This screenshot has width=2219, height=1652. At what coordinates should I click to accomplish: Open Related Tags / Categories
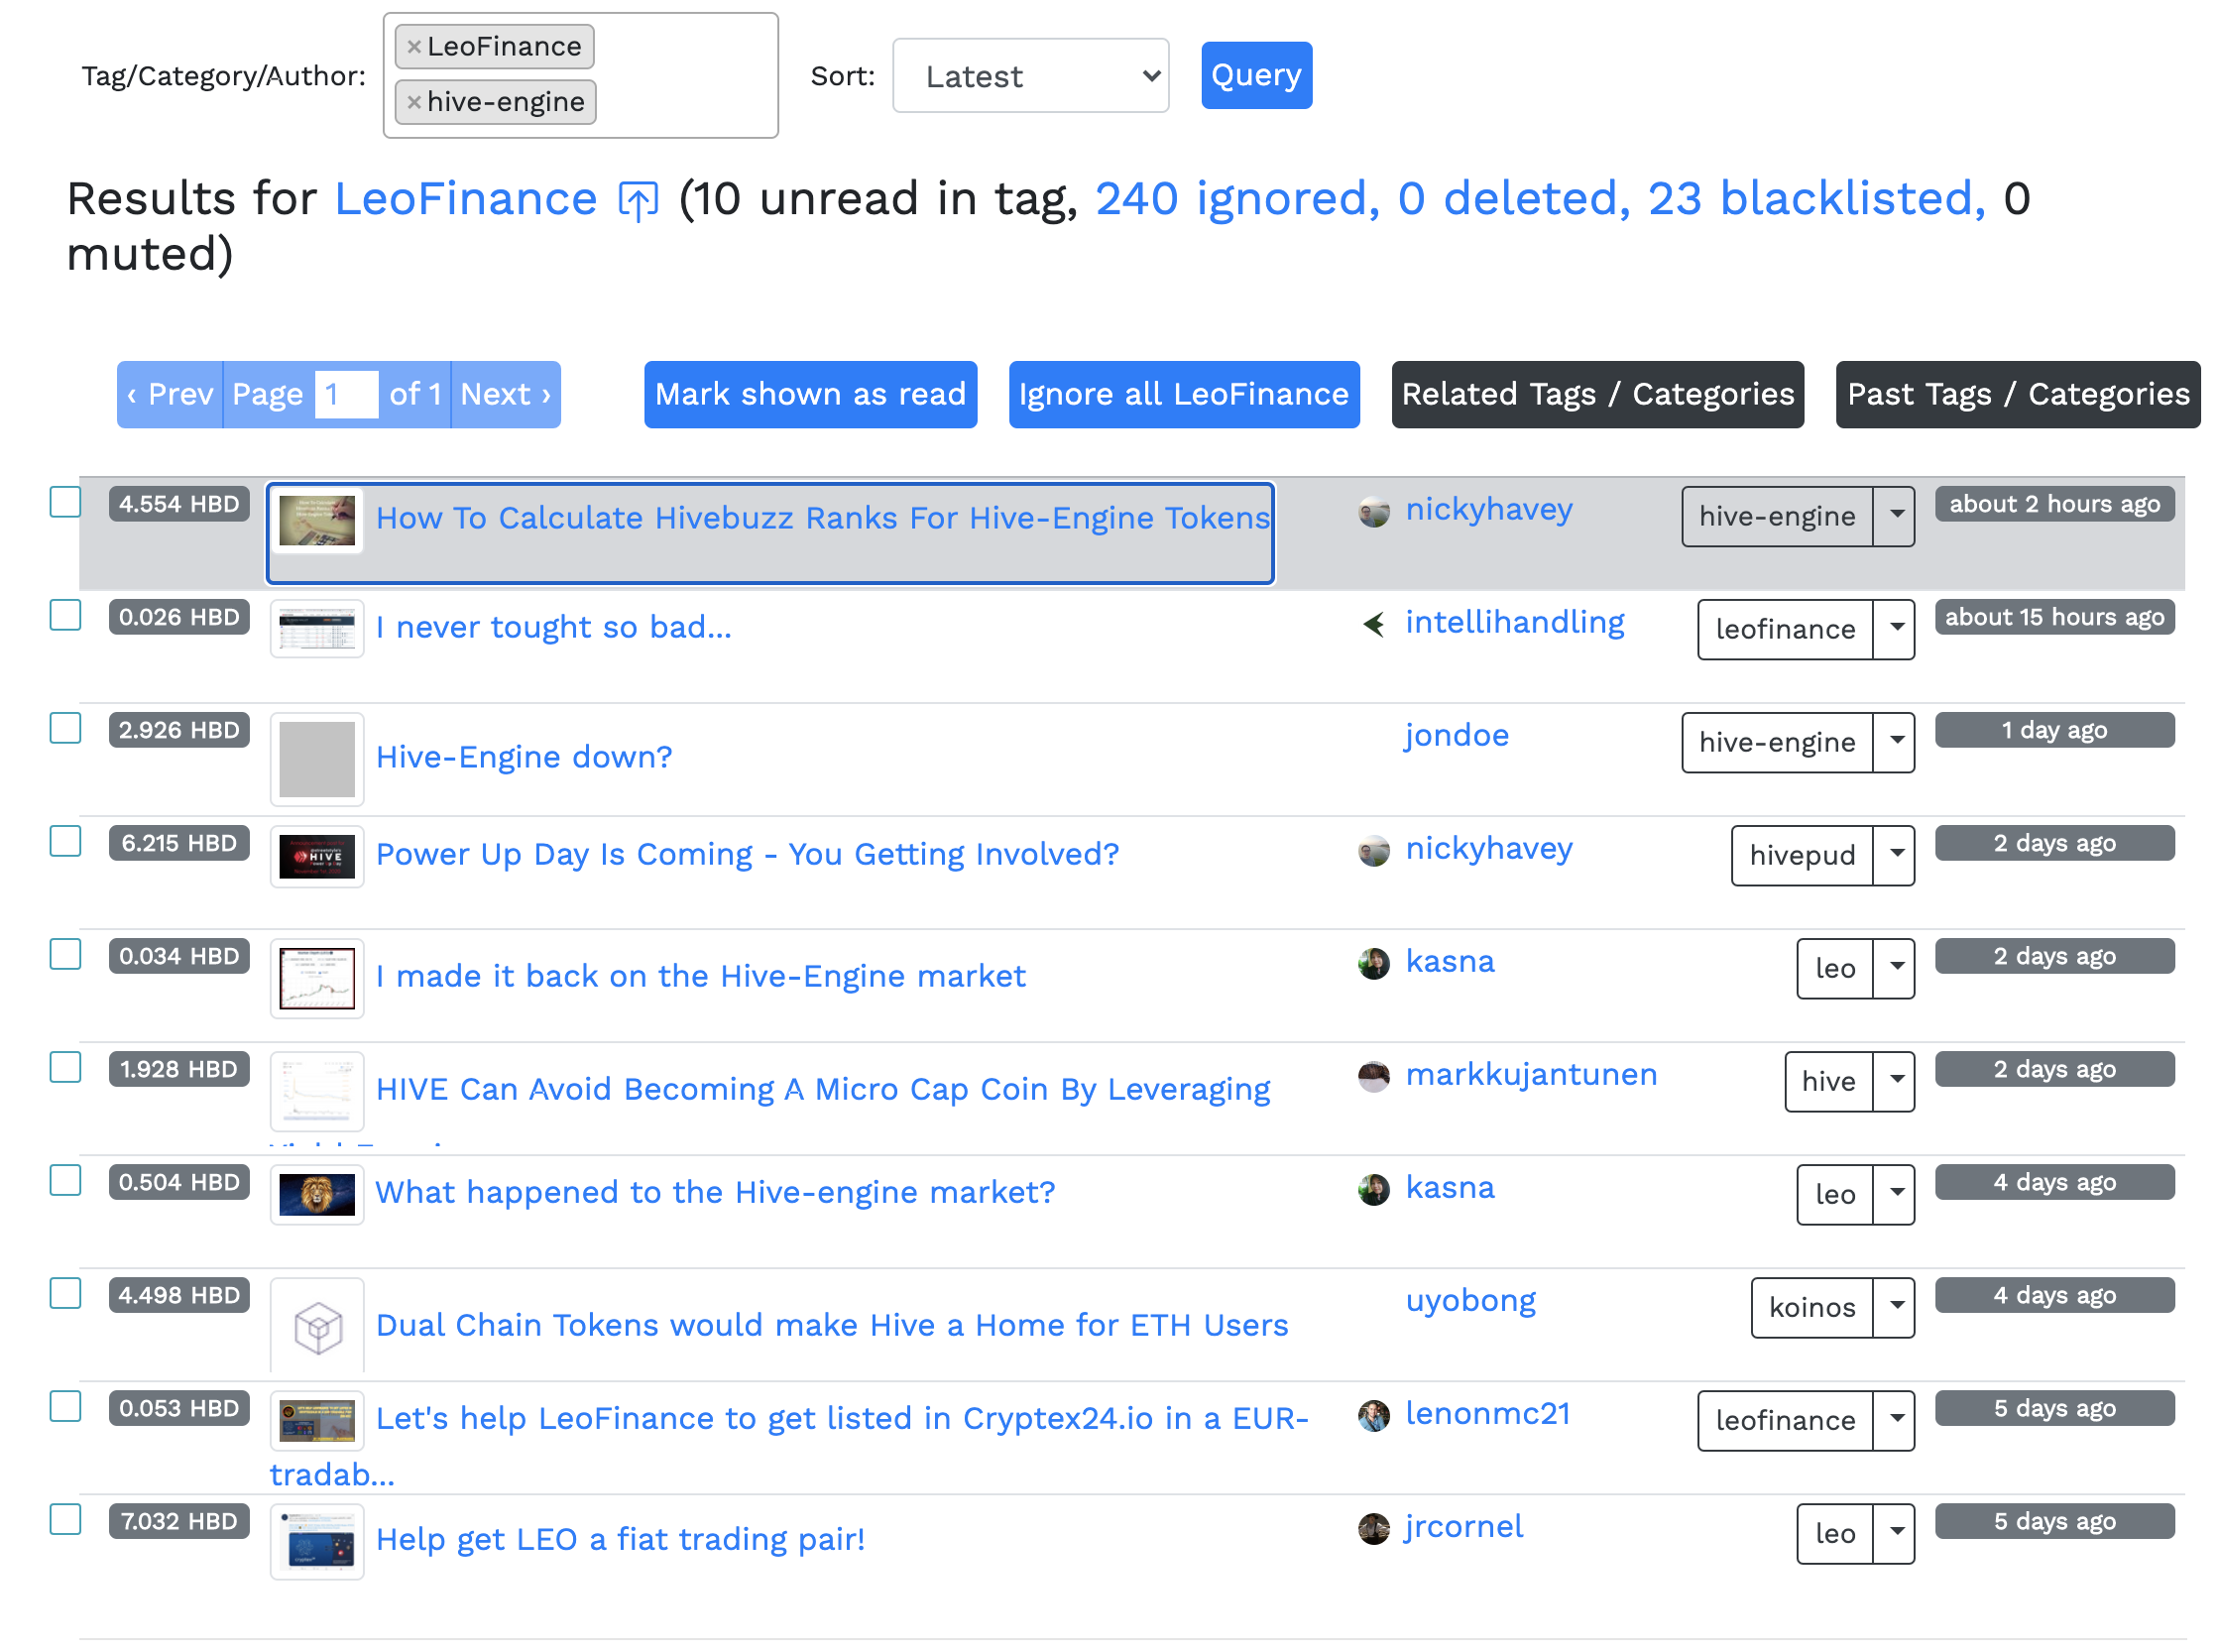tap(1597, 394)
